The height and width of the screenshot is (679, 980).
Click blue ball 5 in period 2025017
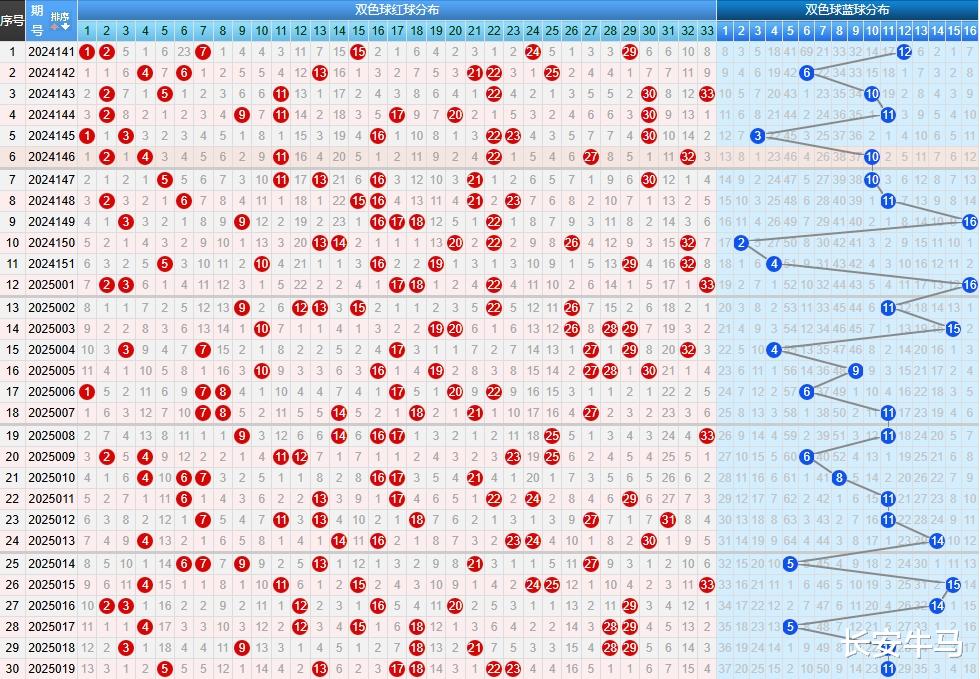point(790,626)
